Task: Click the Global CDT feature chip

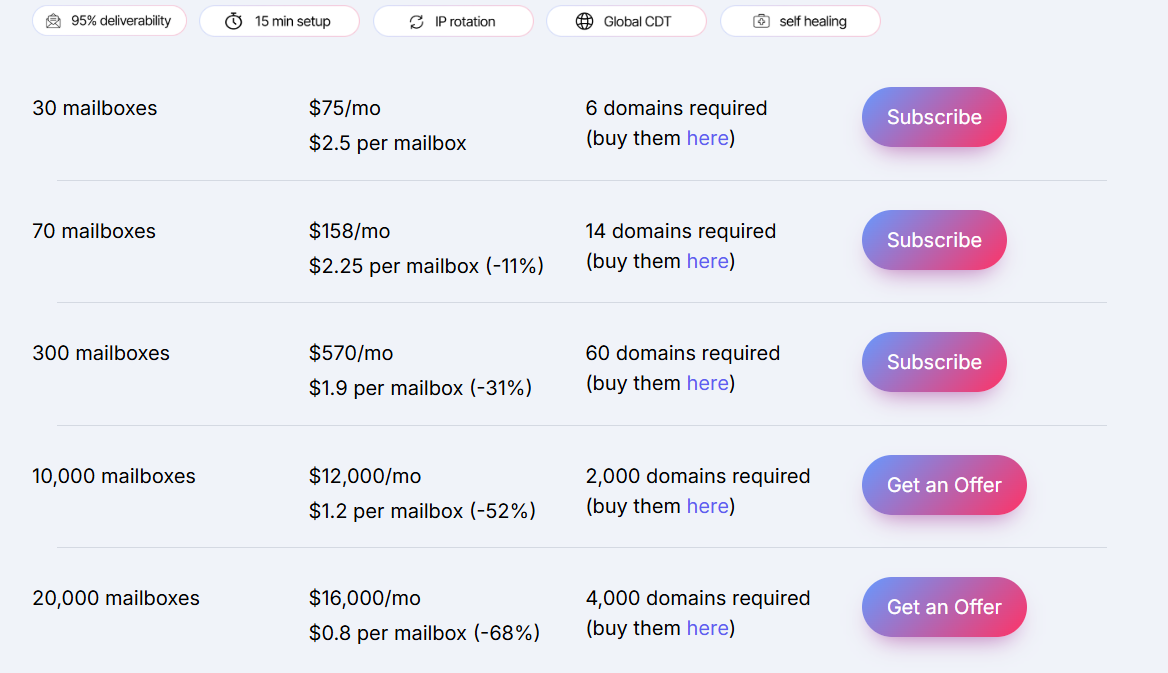Action: coord(626,20)
